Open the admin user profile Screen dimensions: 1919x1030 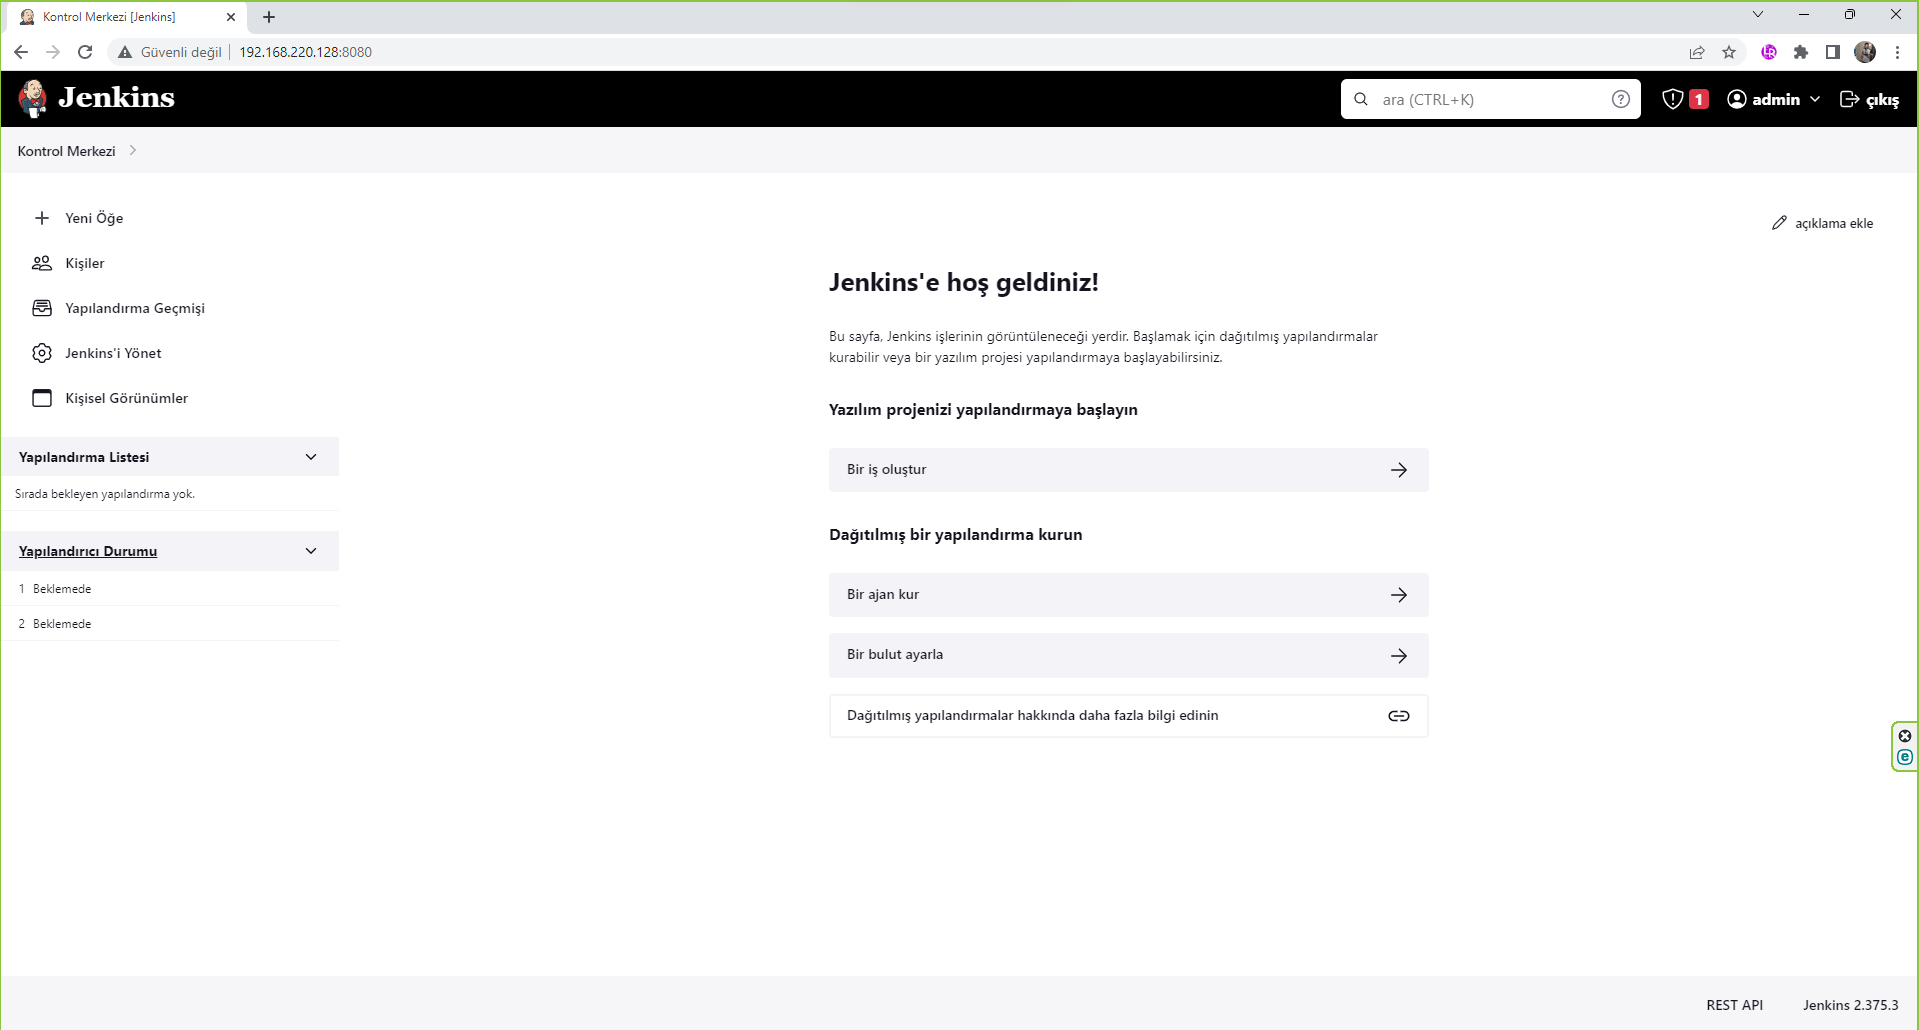point(1776,99)
